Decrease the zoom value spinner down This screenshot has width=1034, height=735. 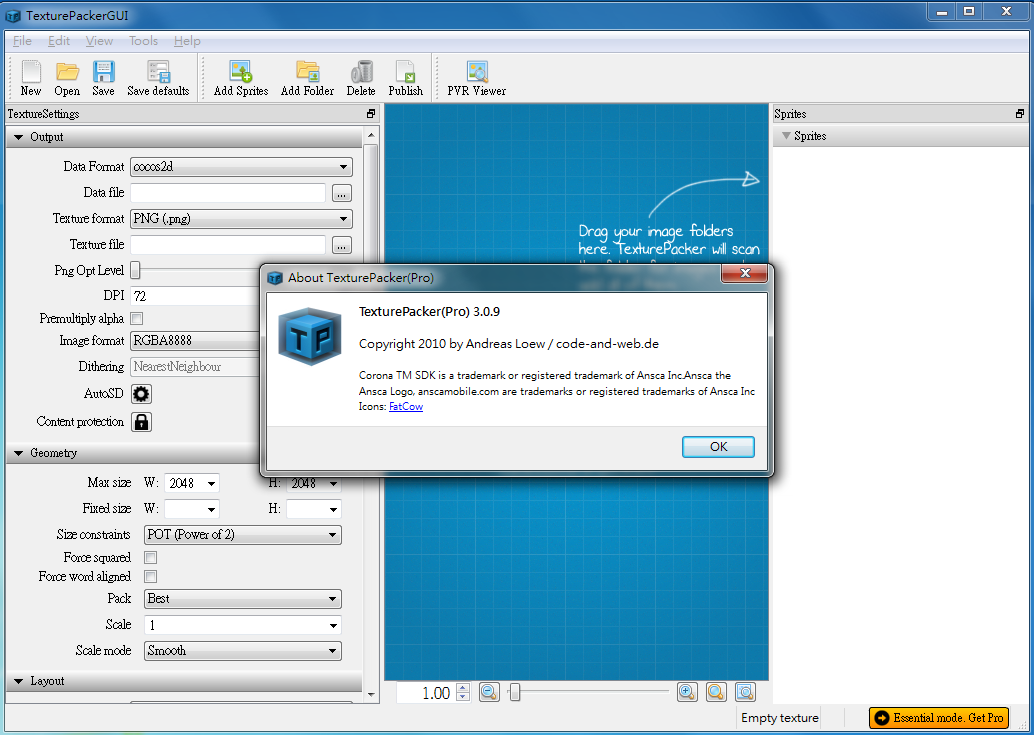point(463,697)
